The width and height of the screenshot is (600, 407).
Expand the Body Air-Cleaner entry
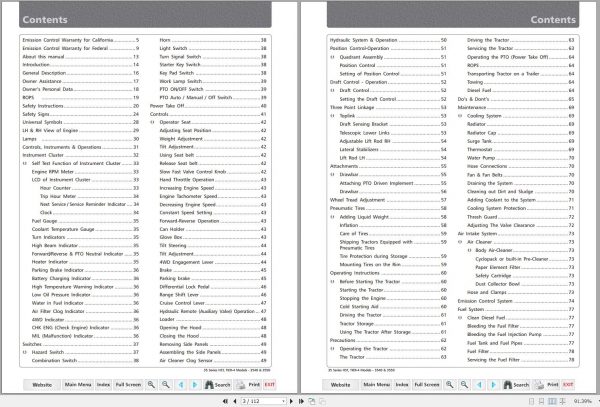469,250
